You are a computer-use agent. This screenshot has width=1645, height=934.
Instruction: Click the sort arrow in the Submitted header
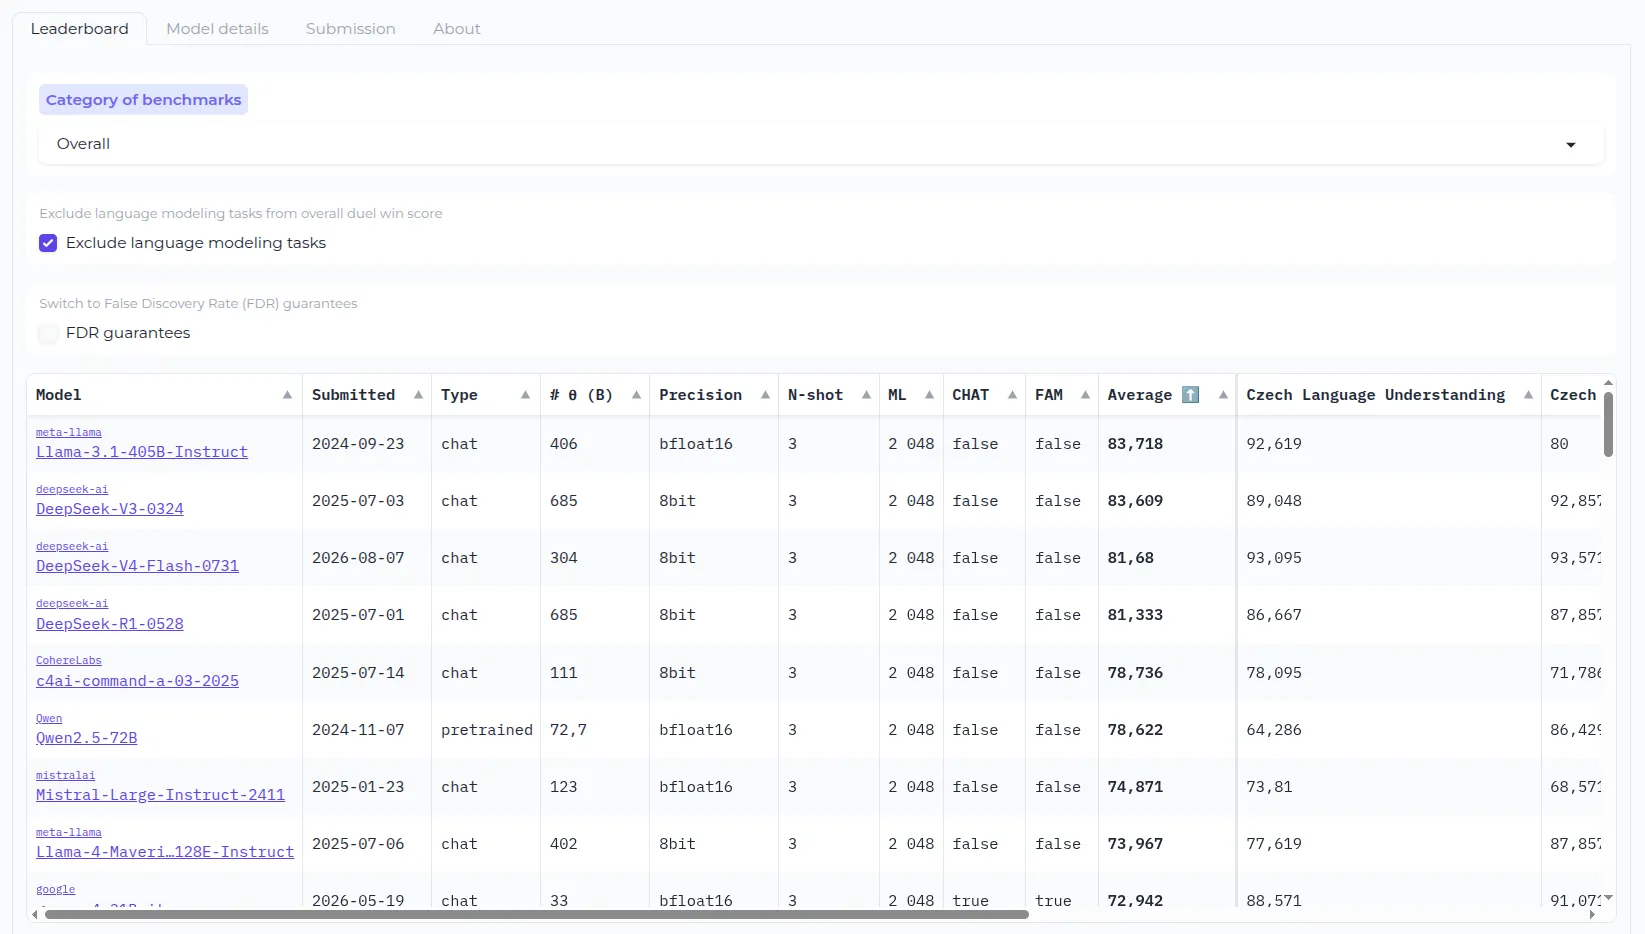[x=418, y=395]
